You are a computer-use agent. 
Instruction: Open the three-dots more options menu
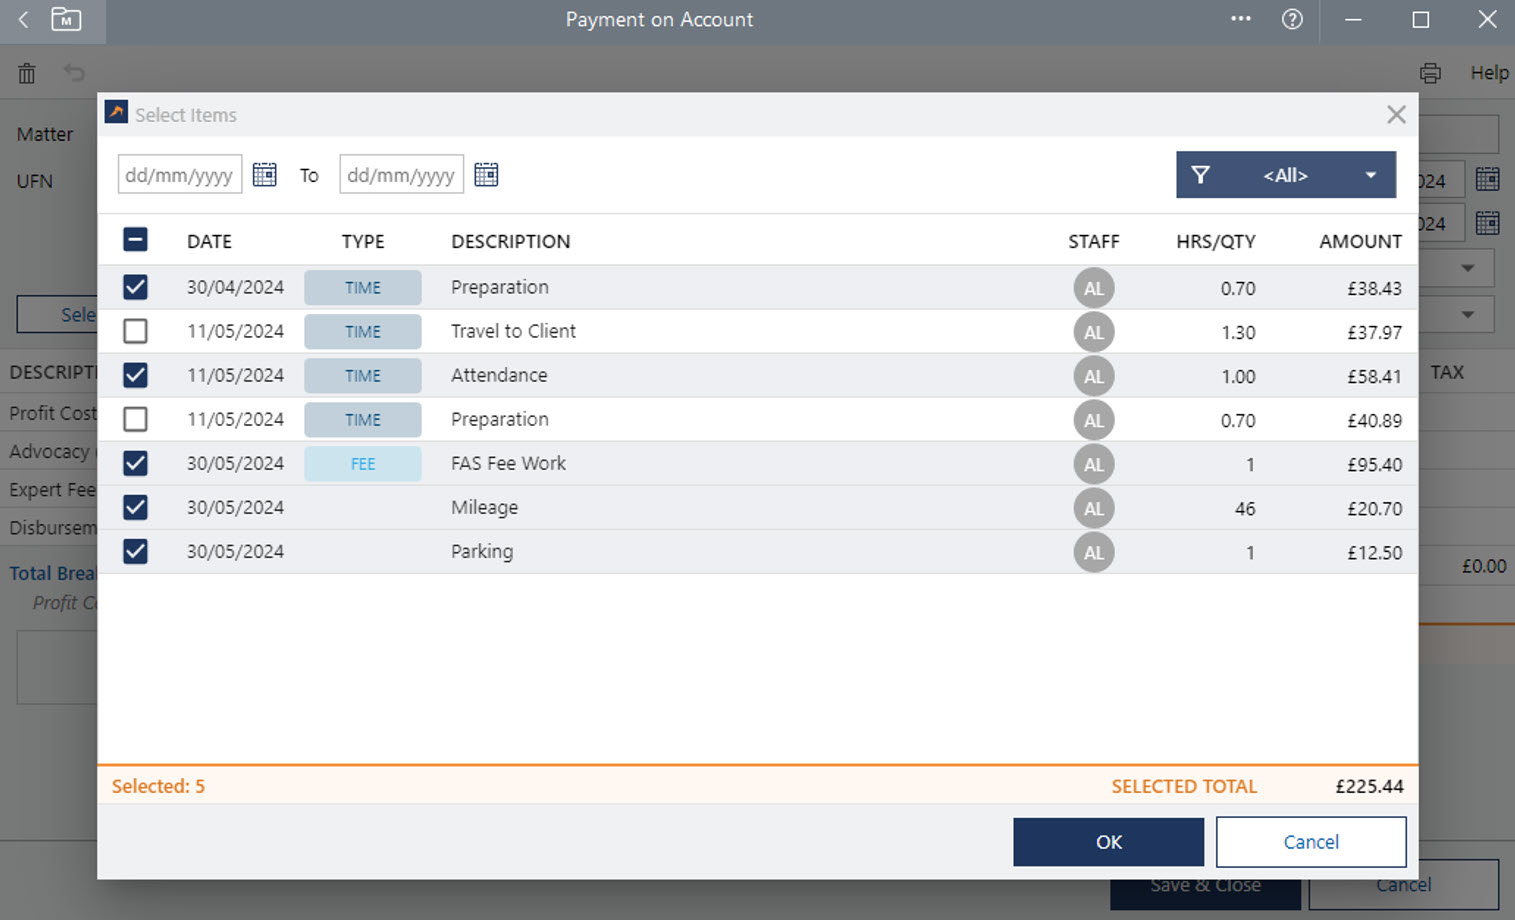(x=1241, y=19)
